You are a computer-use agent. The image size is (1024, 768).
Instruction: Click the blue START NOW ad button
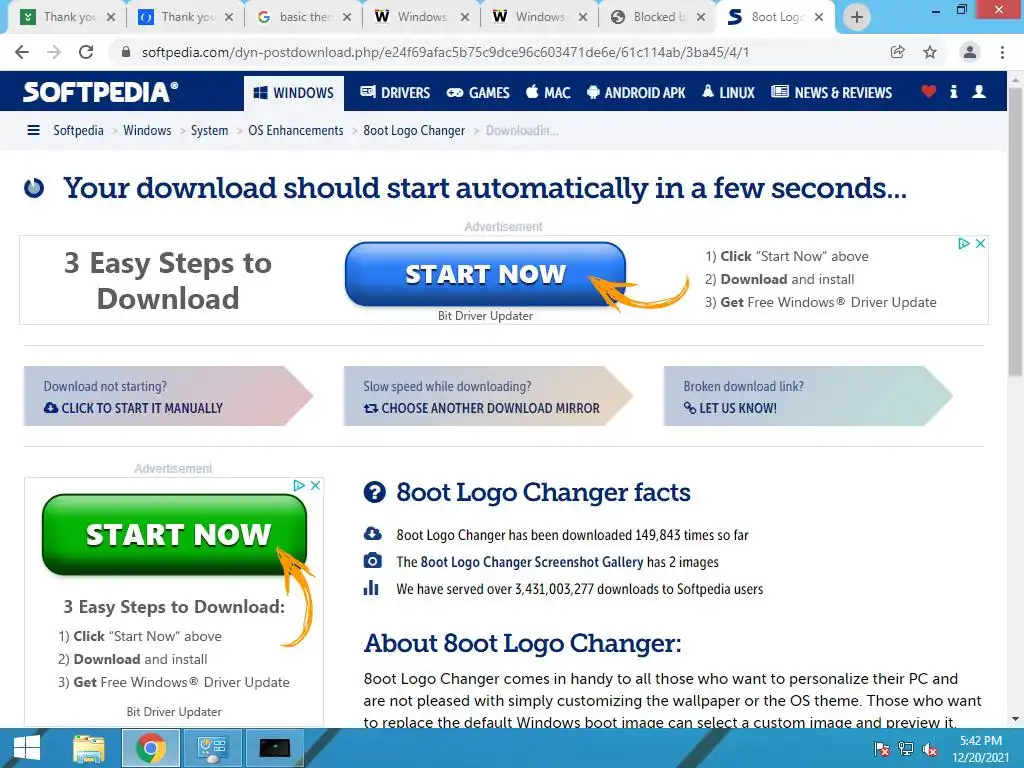pyautogui.click(x=485, y=274)
